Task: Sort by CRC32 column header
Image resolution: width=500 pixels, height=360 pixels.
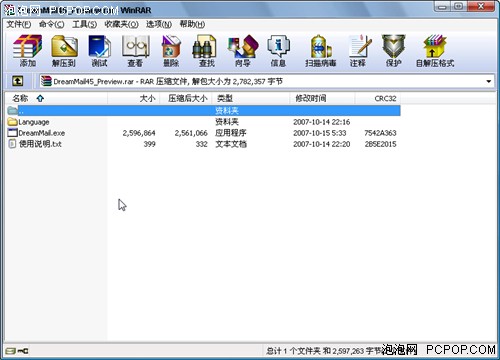Action: click(378, 98)
